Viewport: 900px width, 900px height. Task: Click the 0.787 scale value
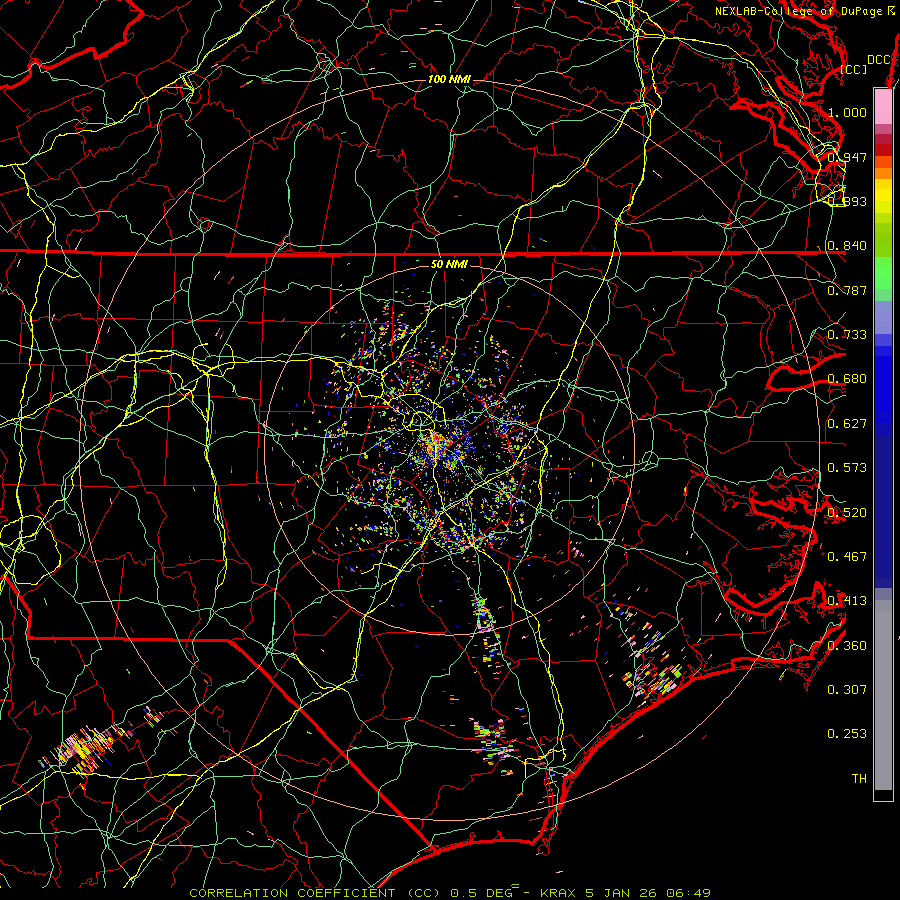(x=847, y=290)
